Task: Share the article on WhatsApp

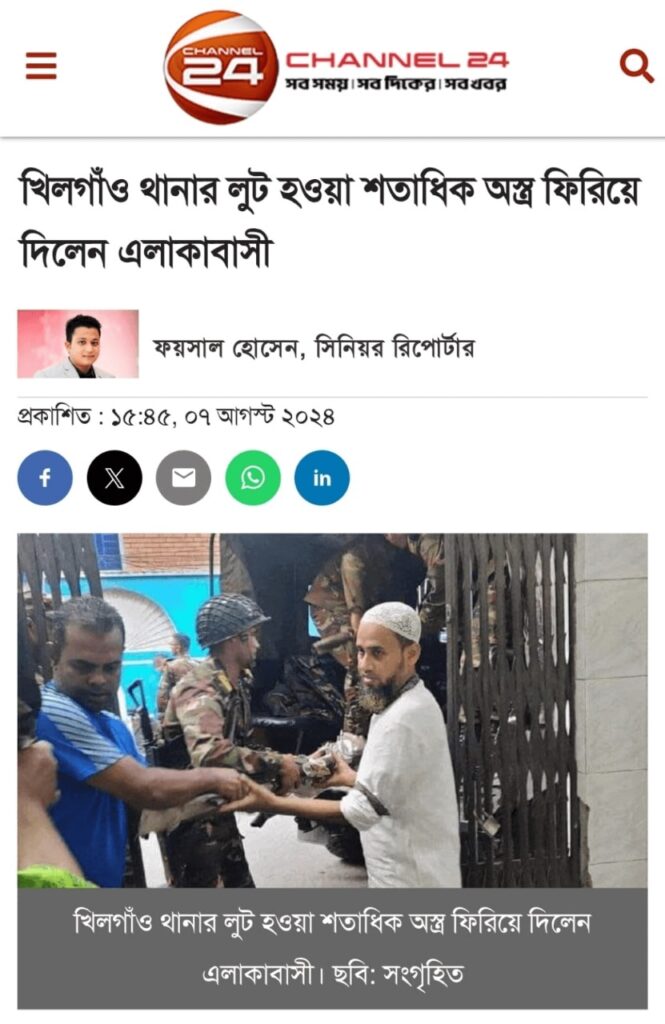Action: tap(253, 478)
